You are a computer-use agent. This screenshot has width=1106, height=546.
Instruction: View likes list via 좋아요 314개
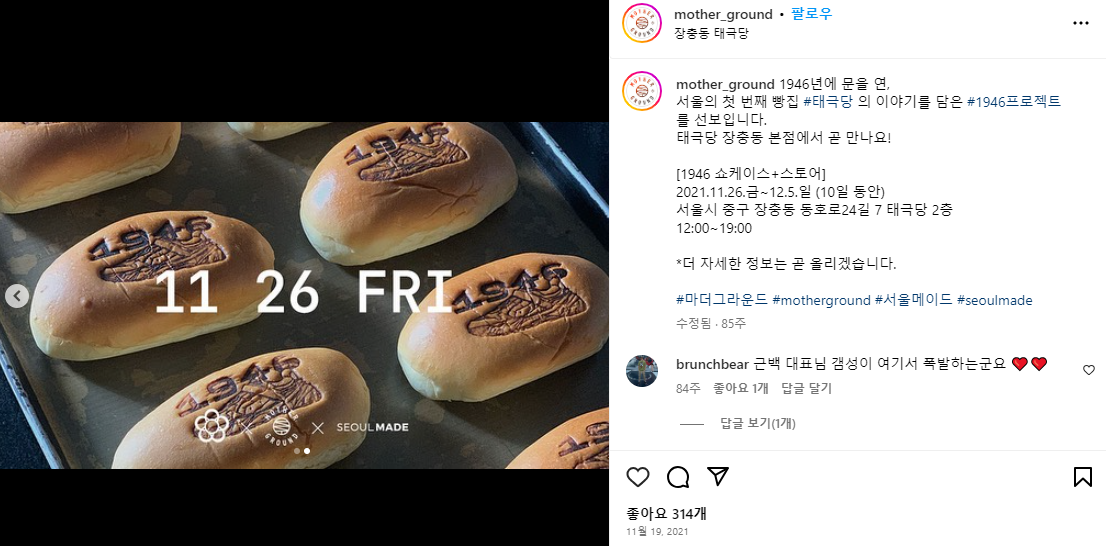point(667,514)
